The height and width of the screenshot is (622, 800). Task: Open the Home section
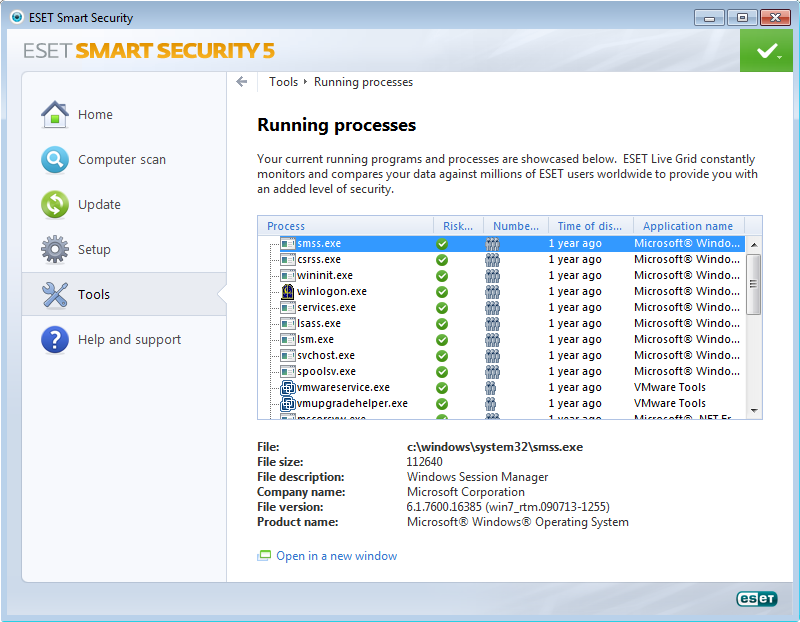[95, 114]
